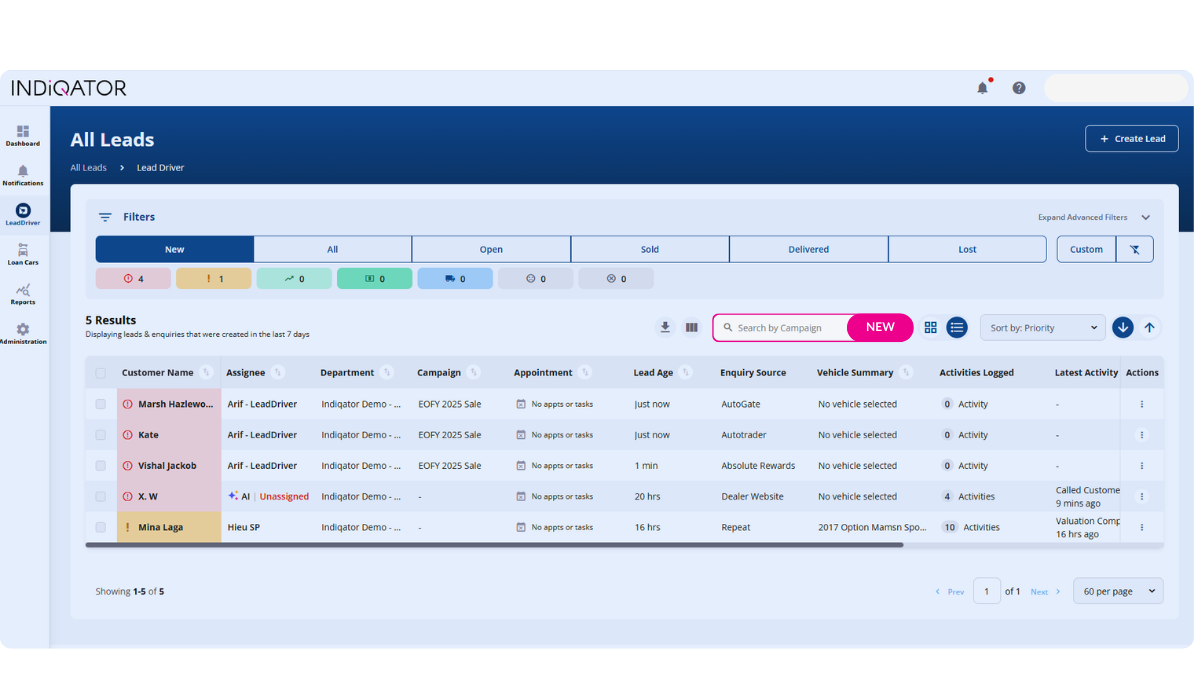Open Reports in the sidebar
Viewport: 1200px width, 700px height.
tap(23, 294)
